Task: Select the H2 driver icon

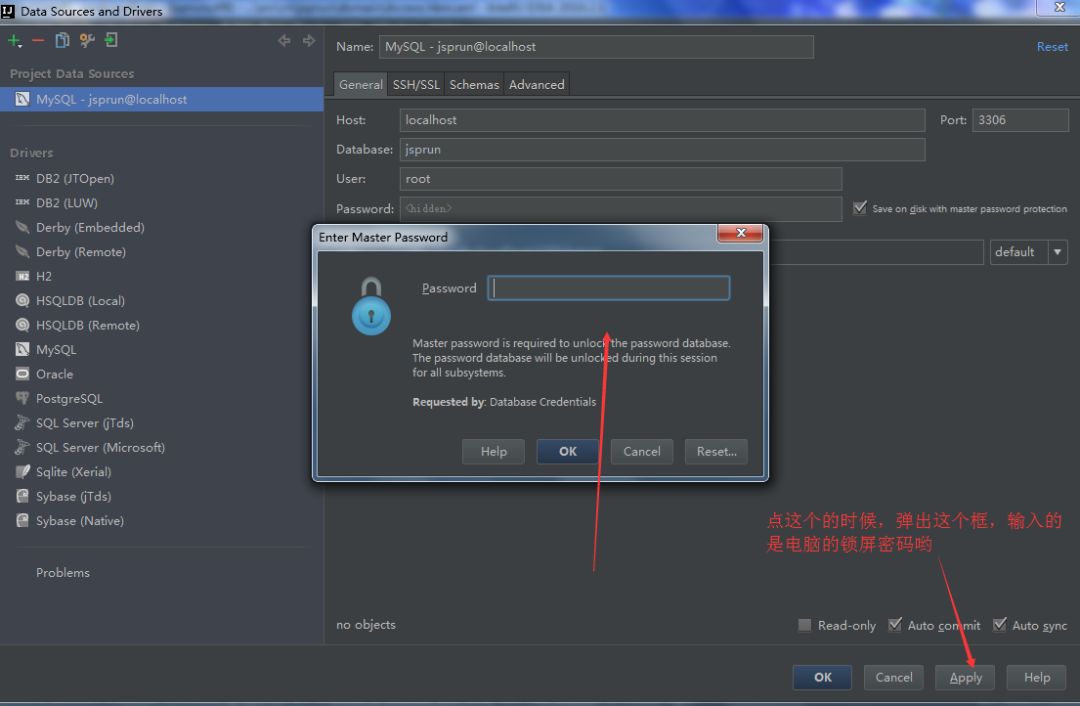Action: 23,276
